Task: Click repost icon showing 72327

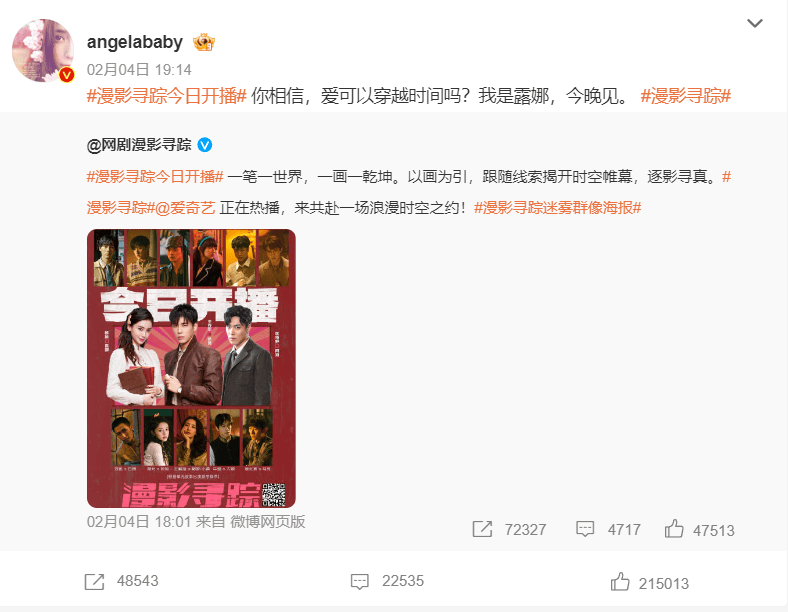Action: 482,529
